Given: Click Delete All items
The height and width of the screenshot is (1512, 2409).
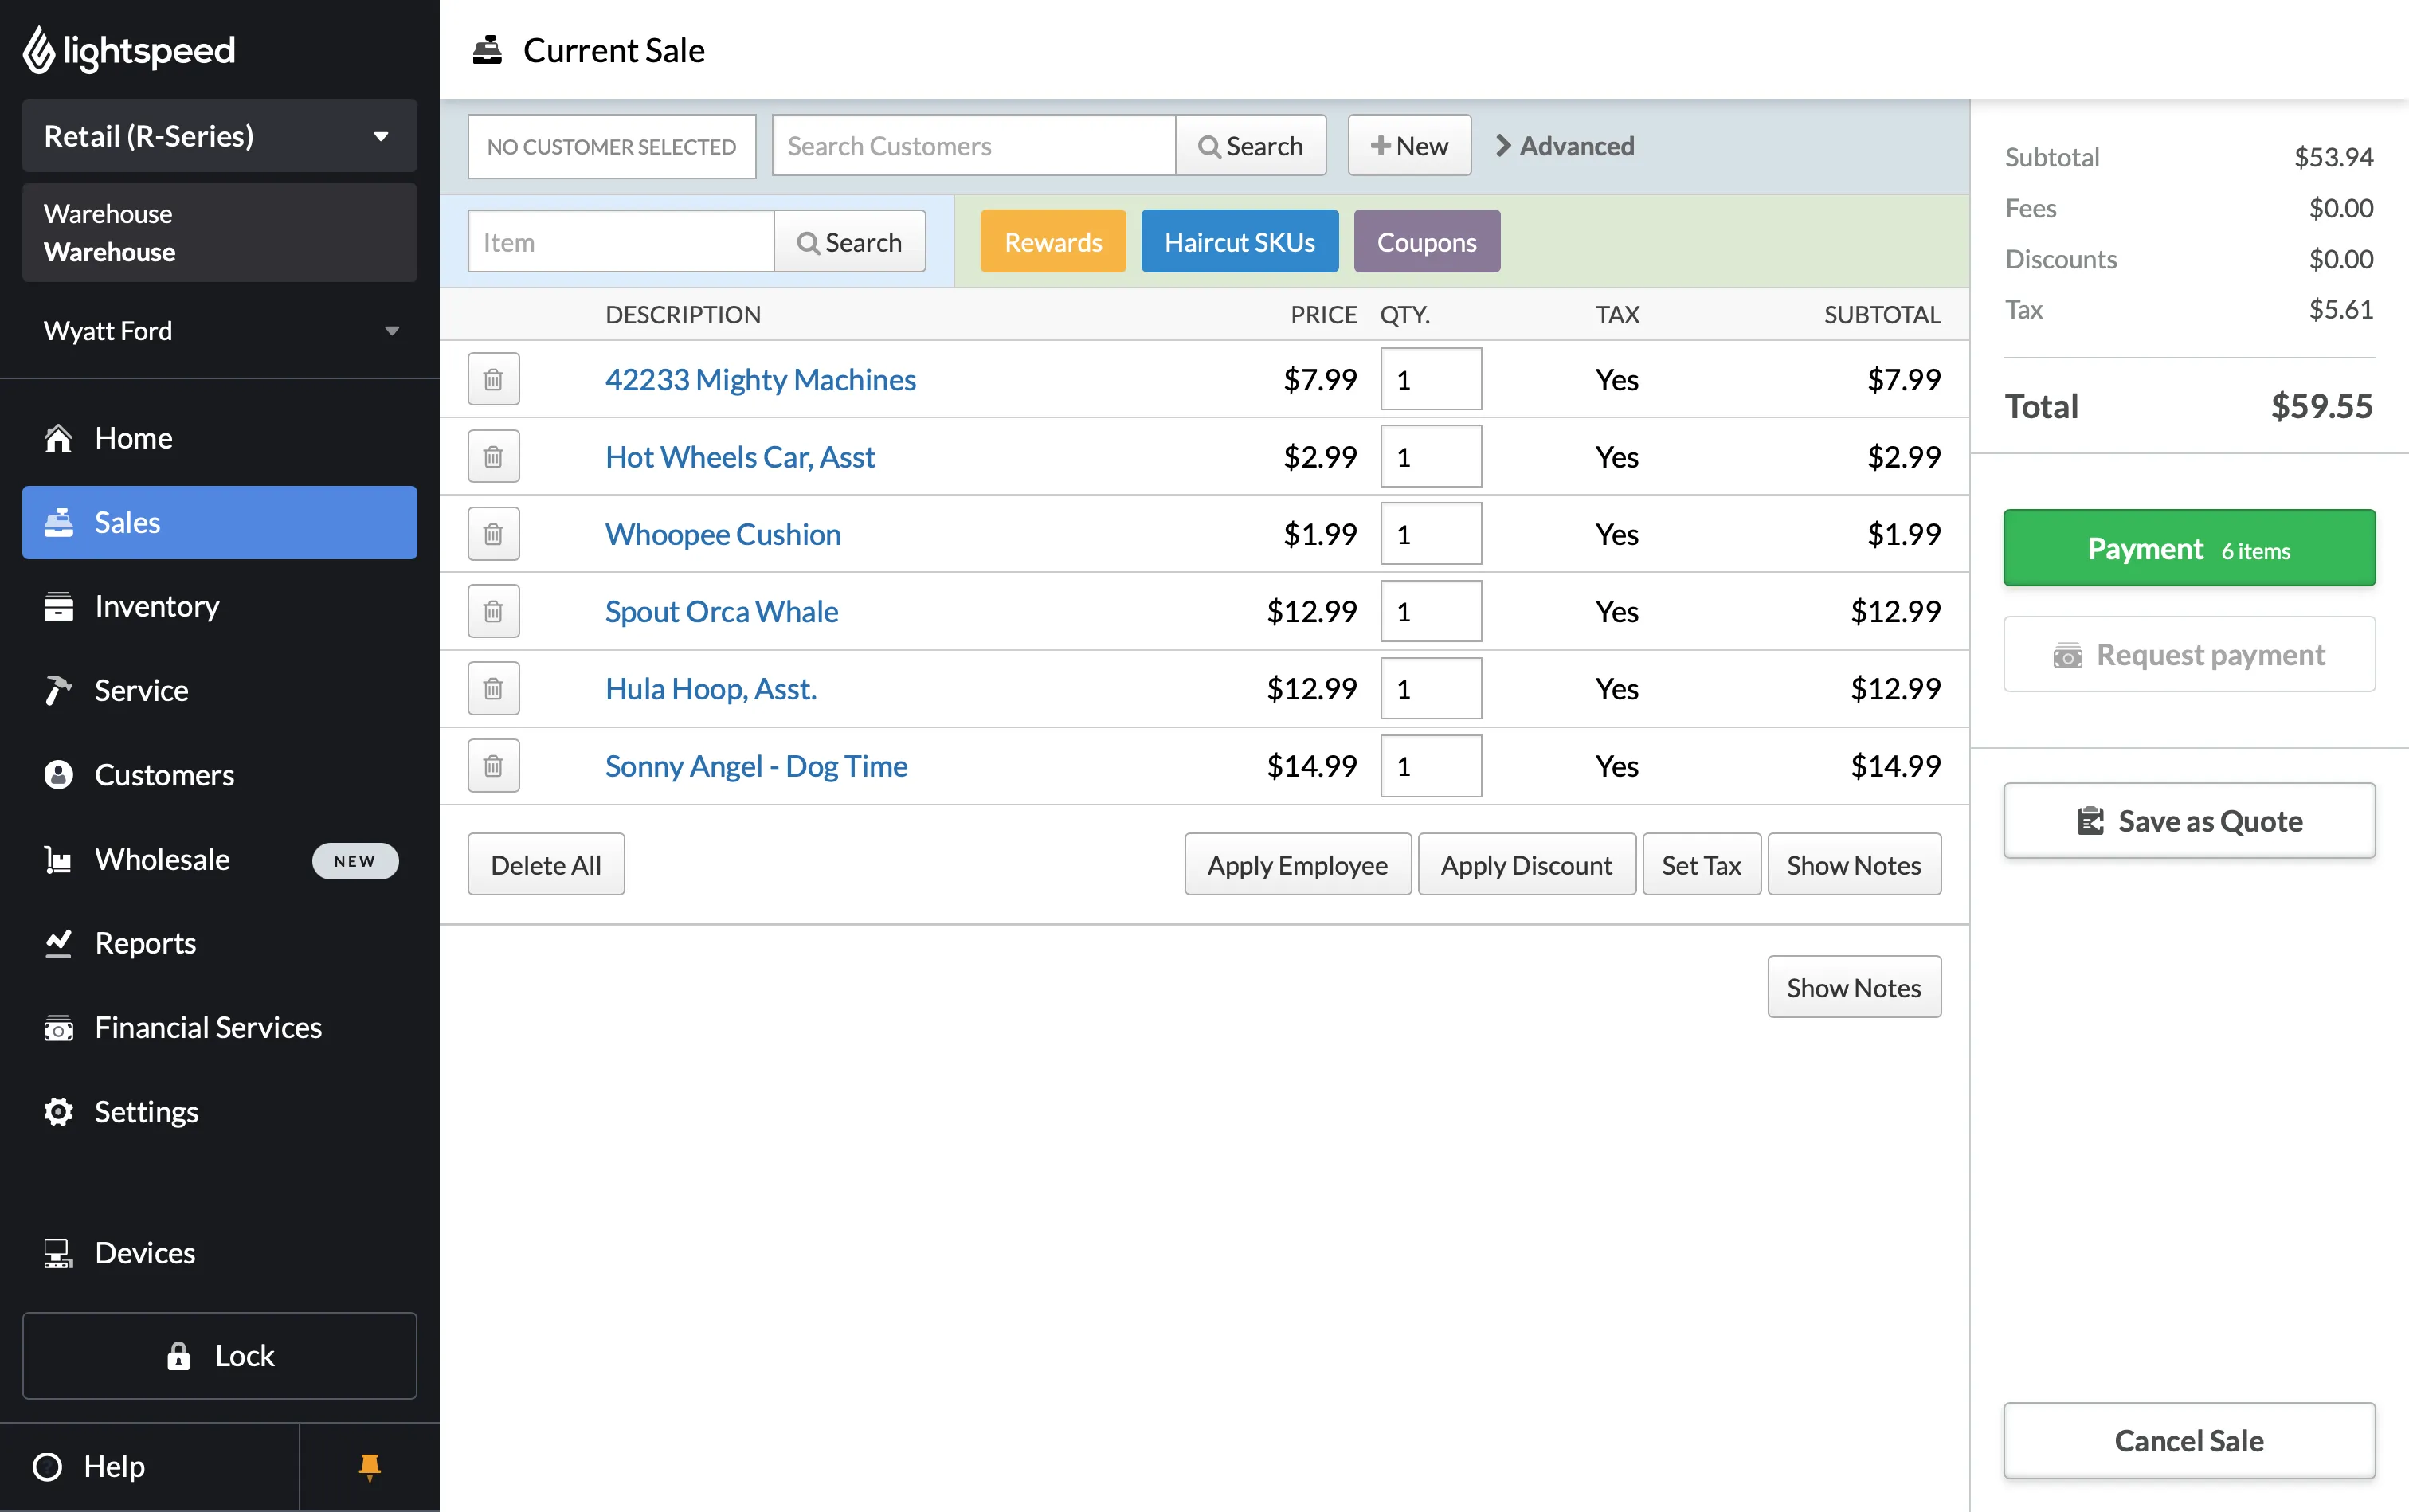Looking at the screenshot, I should click(546, 865).
